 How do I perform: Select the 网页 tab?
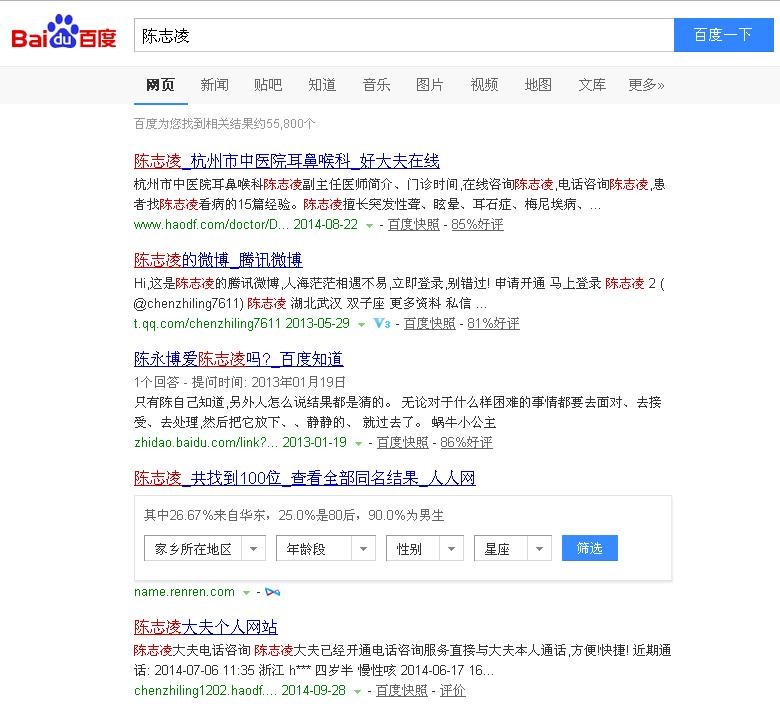[160, 85]
